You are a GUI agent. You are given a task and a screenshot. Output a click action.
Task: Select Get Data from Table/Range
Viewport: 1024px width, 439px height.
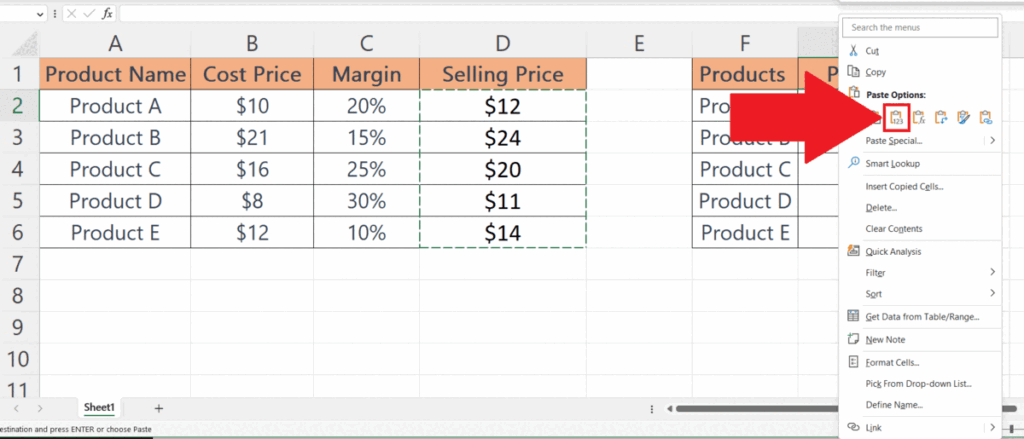pyautogui.click(x=920, y=317)
